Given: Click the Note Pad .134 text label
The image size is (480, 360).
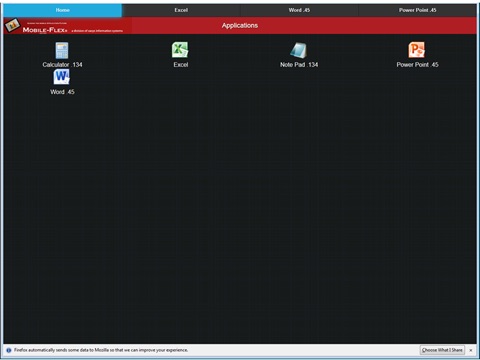Looking at the screenshot, I should coord(299,65).
